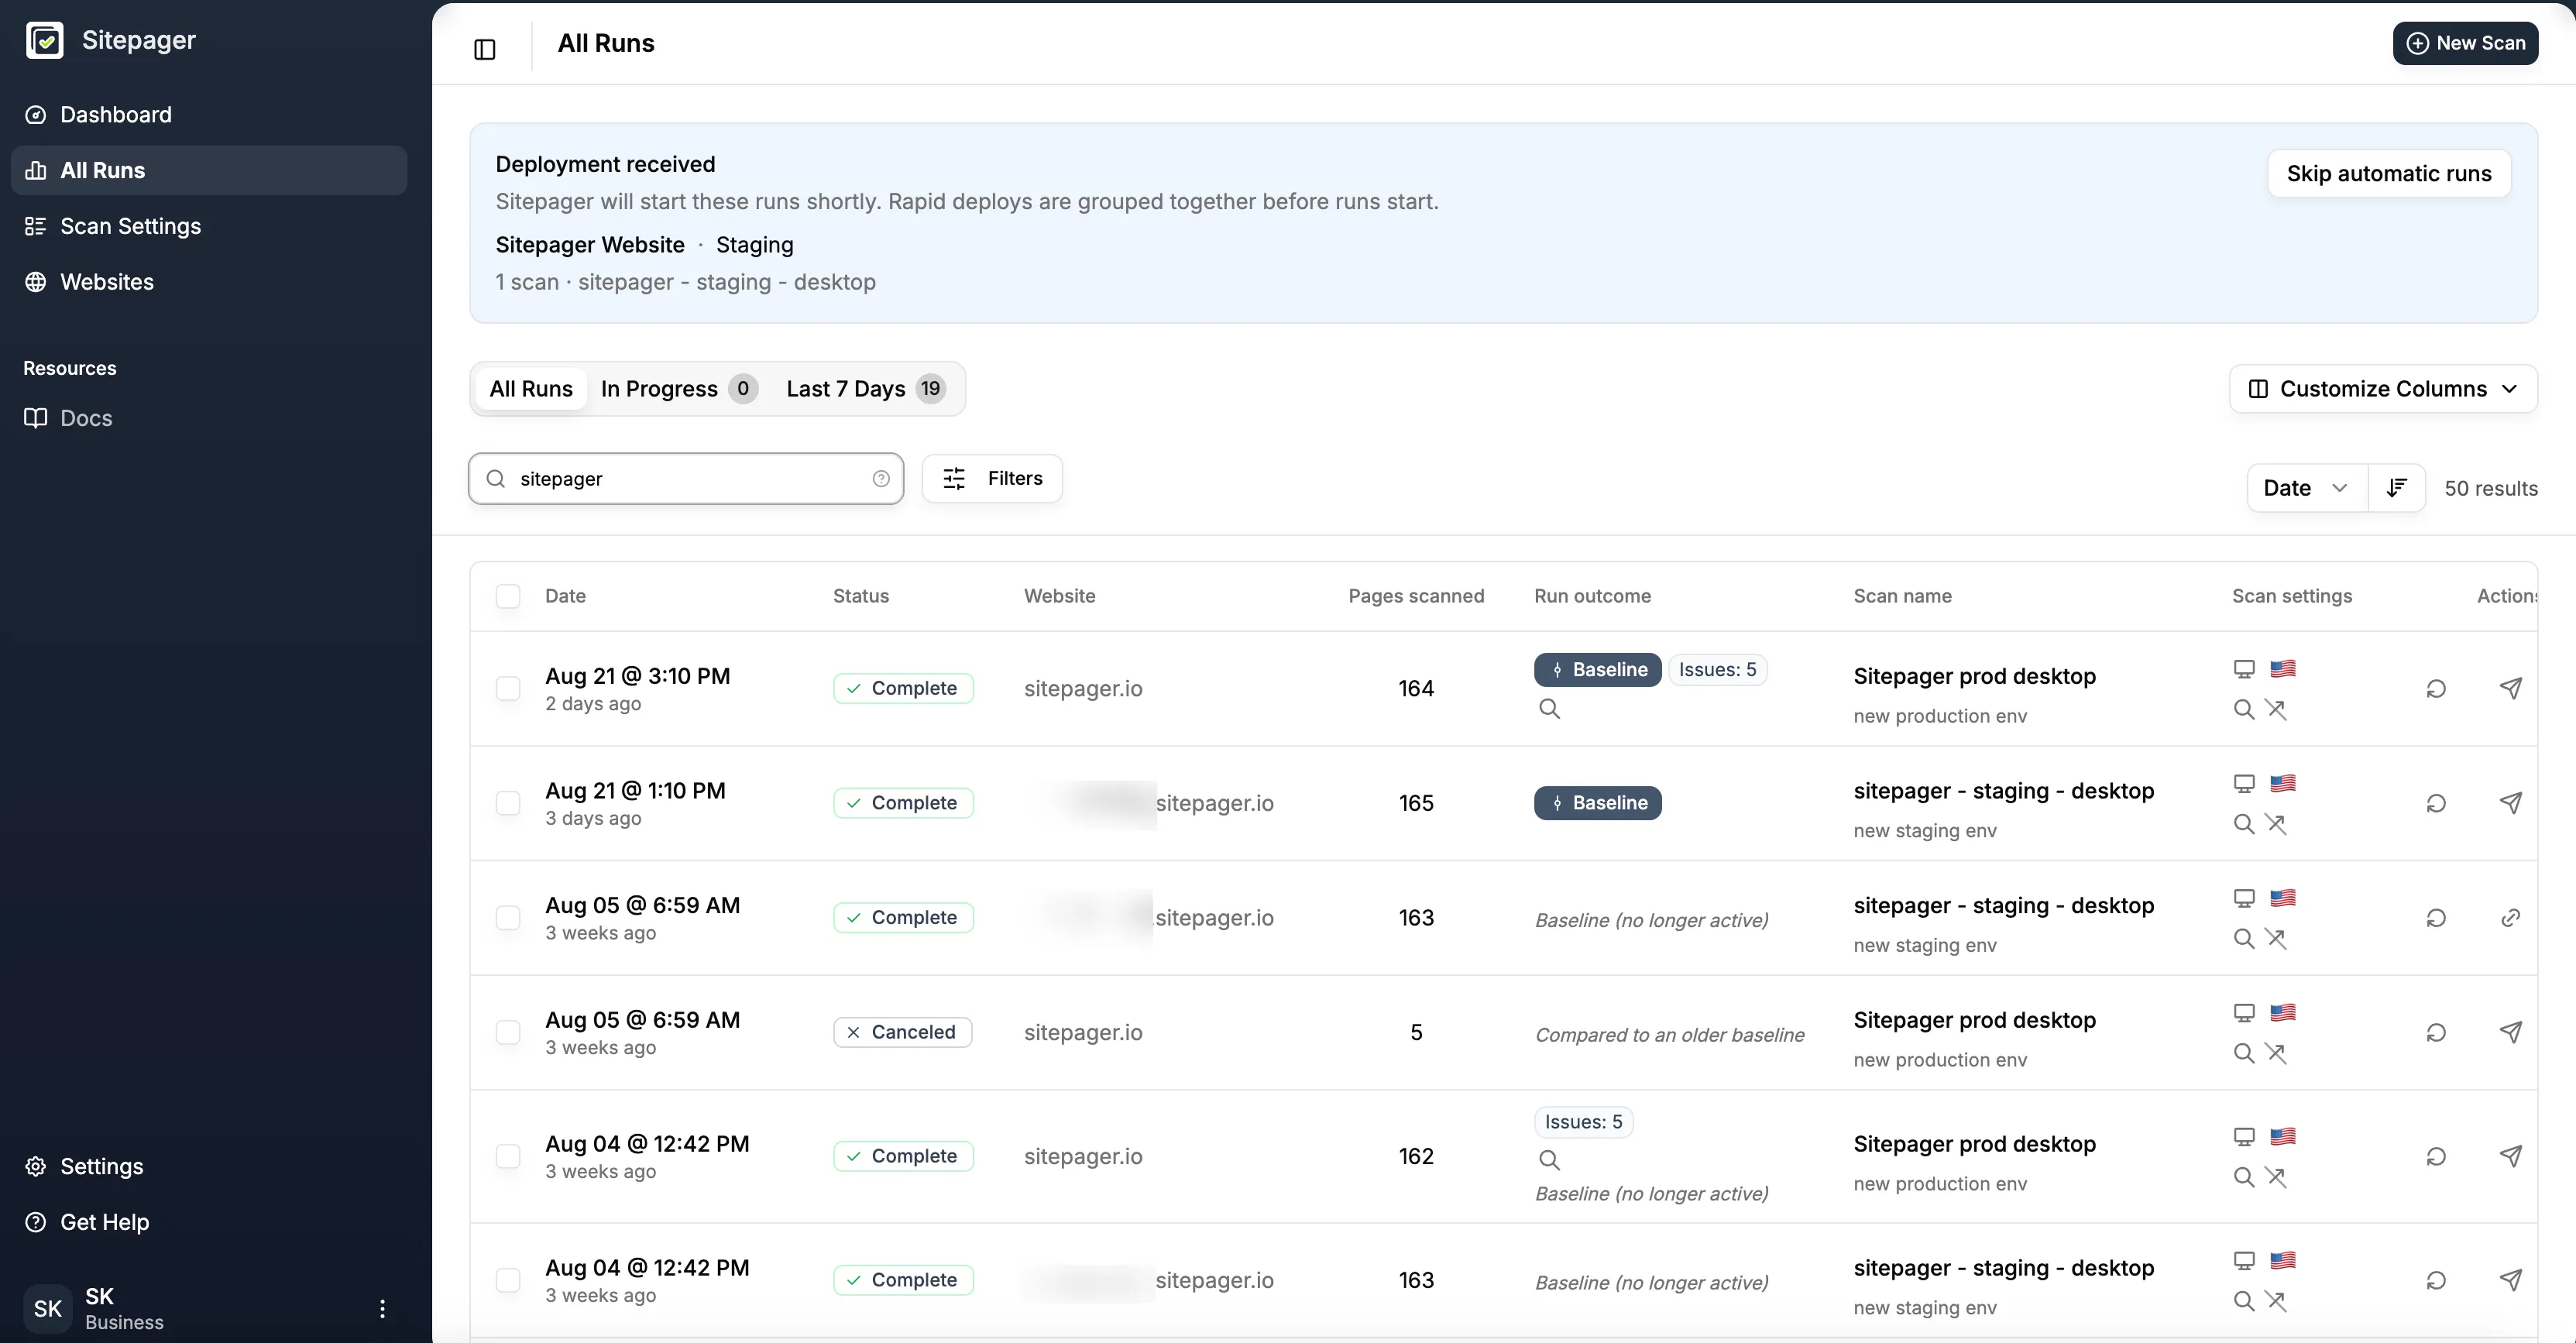Toggle the sidebar panel icon

point(485,49)
